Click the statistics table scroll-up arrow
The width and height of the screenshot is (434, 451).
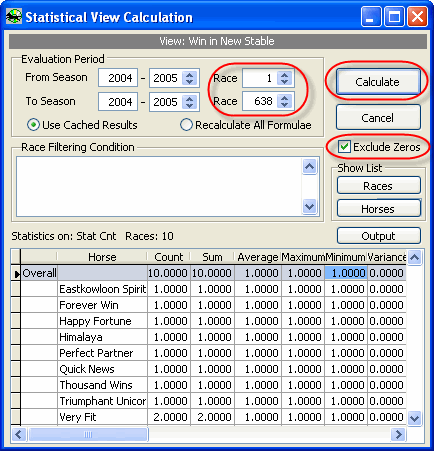[415, 257]
